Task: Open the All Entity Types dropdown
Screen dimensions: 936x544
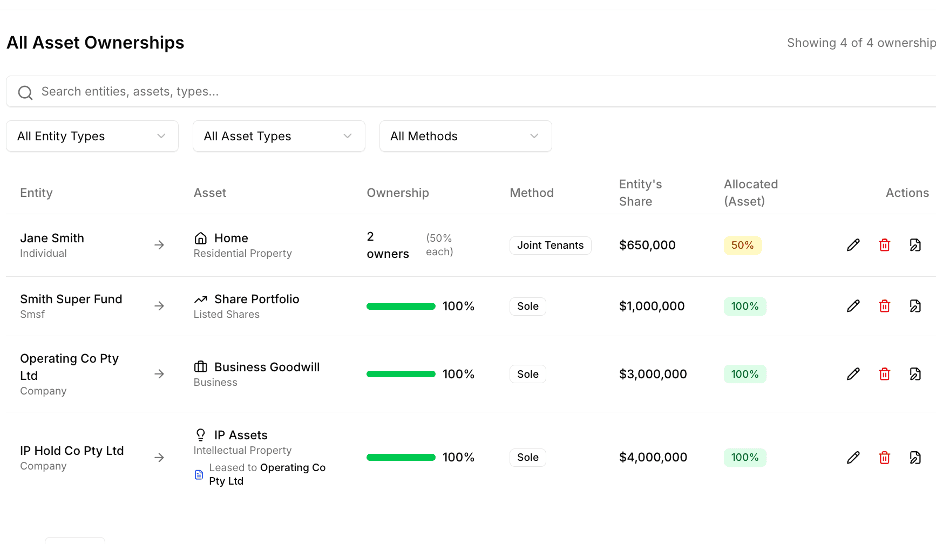Action: (93, 136)
